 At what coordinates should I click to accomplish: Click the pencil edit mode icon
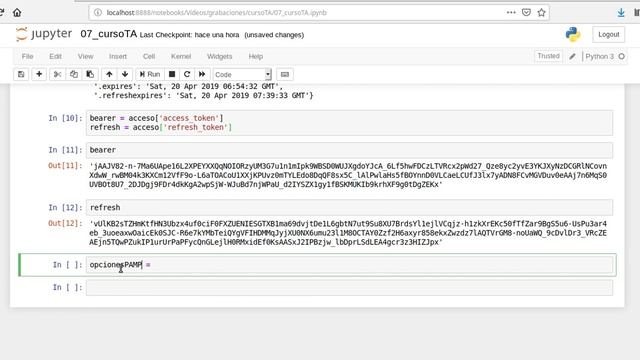(572, 56)
